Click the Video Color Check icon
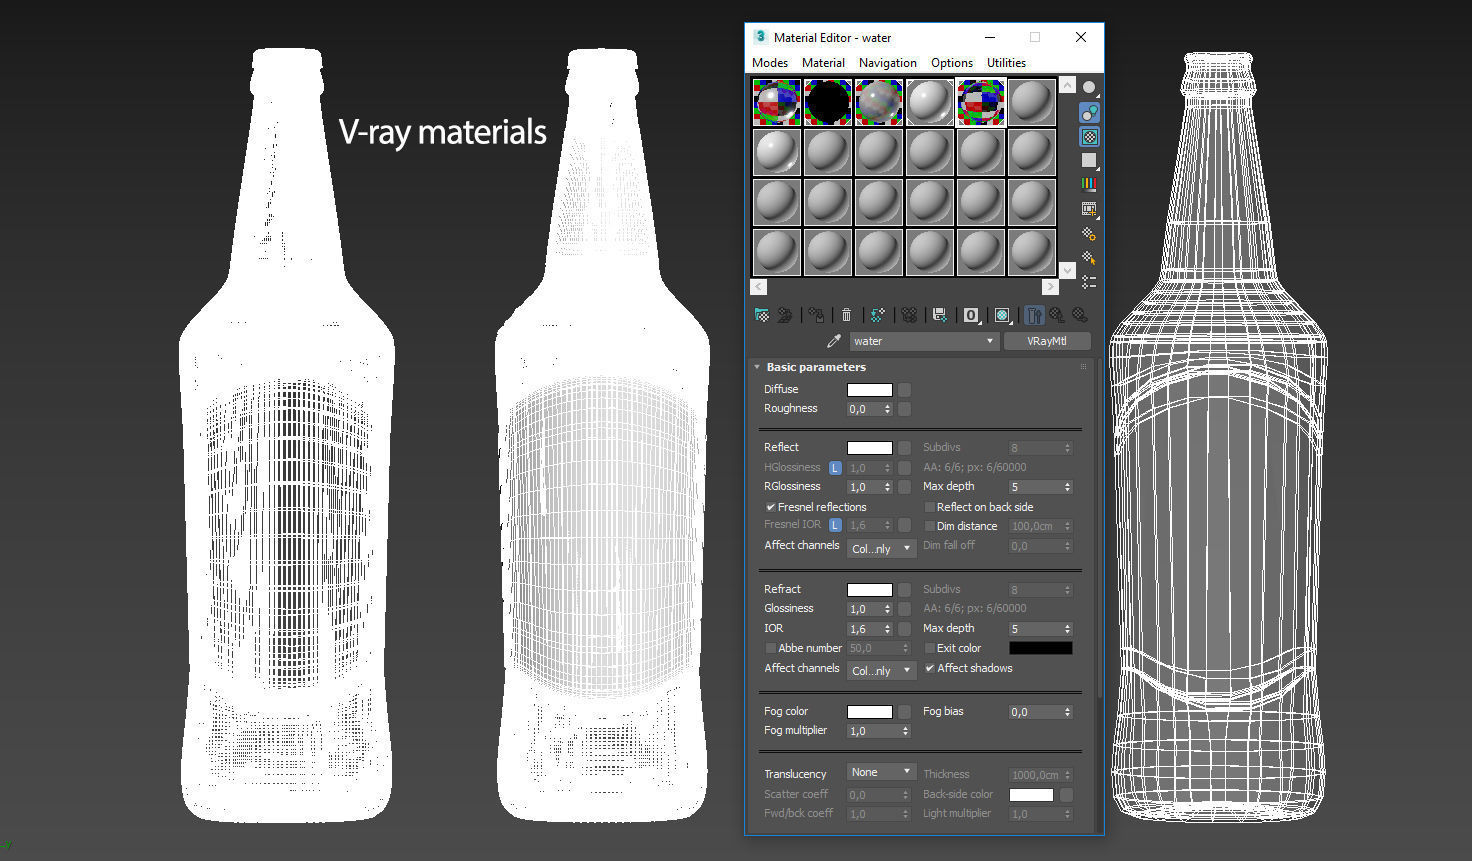Screen dimensions: 1472x861 coord(1089,184)
